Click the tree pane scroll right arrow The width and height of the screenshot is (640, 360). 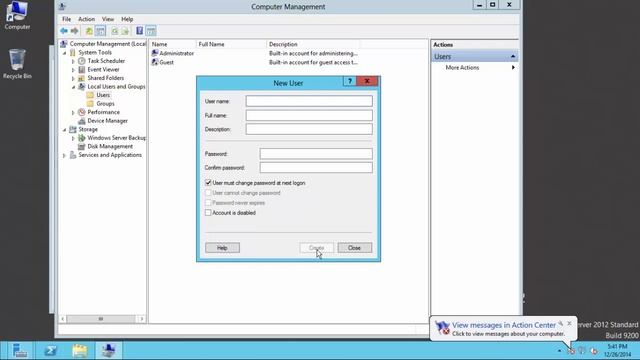[x=142, y=319]
